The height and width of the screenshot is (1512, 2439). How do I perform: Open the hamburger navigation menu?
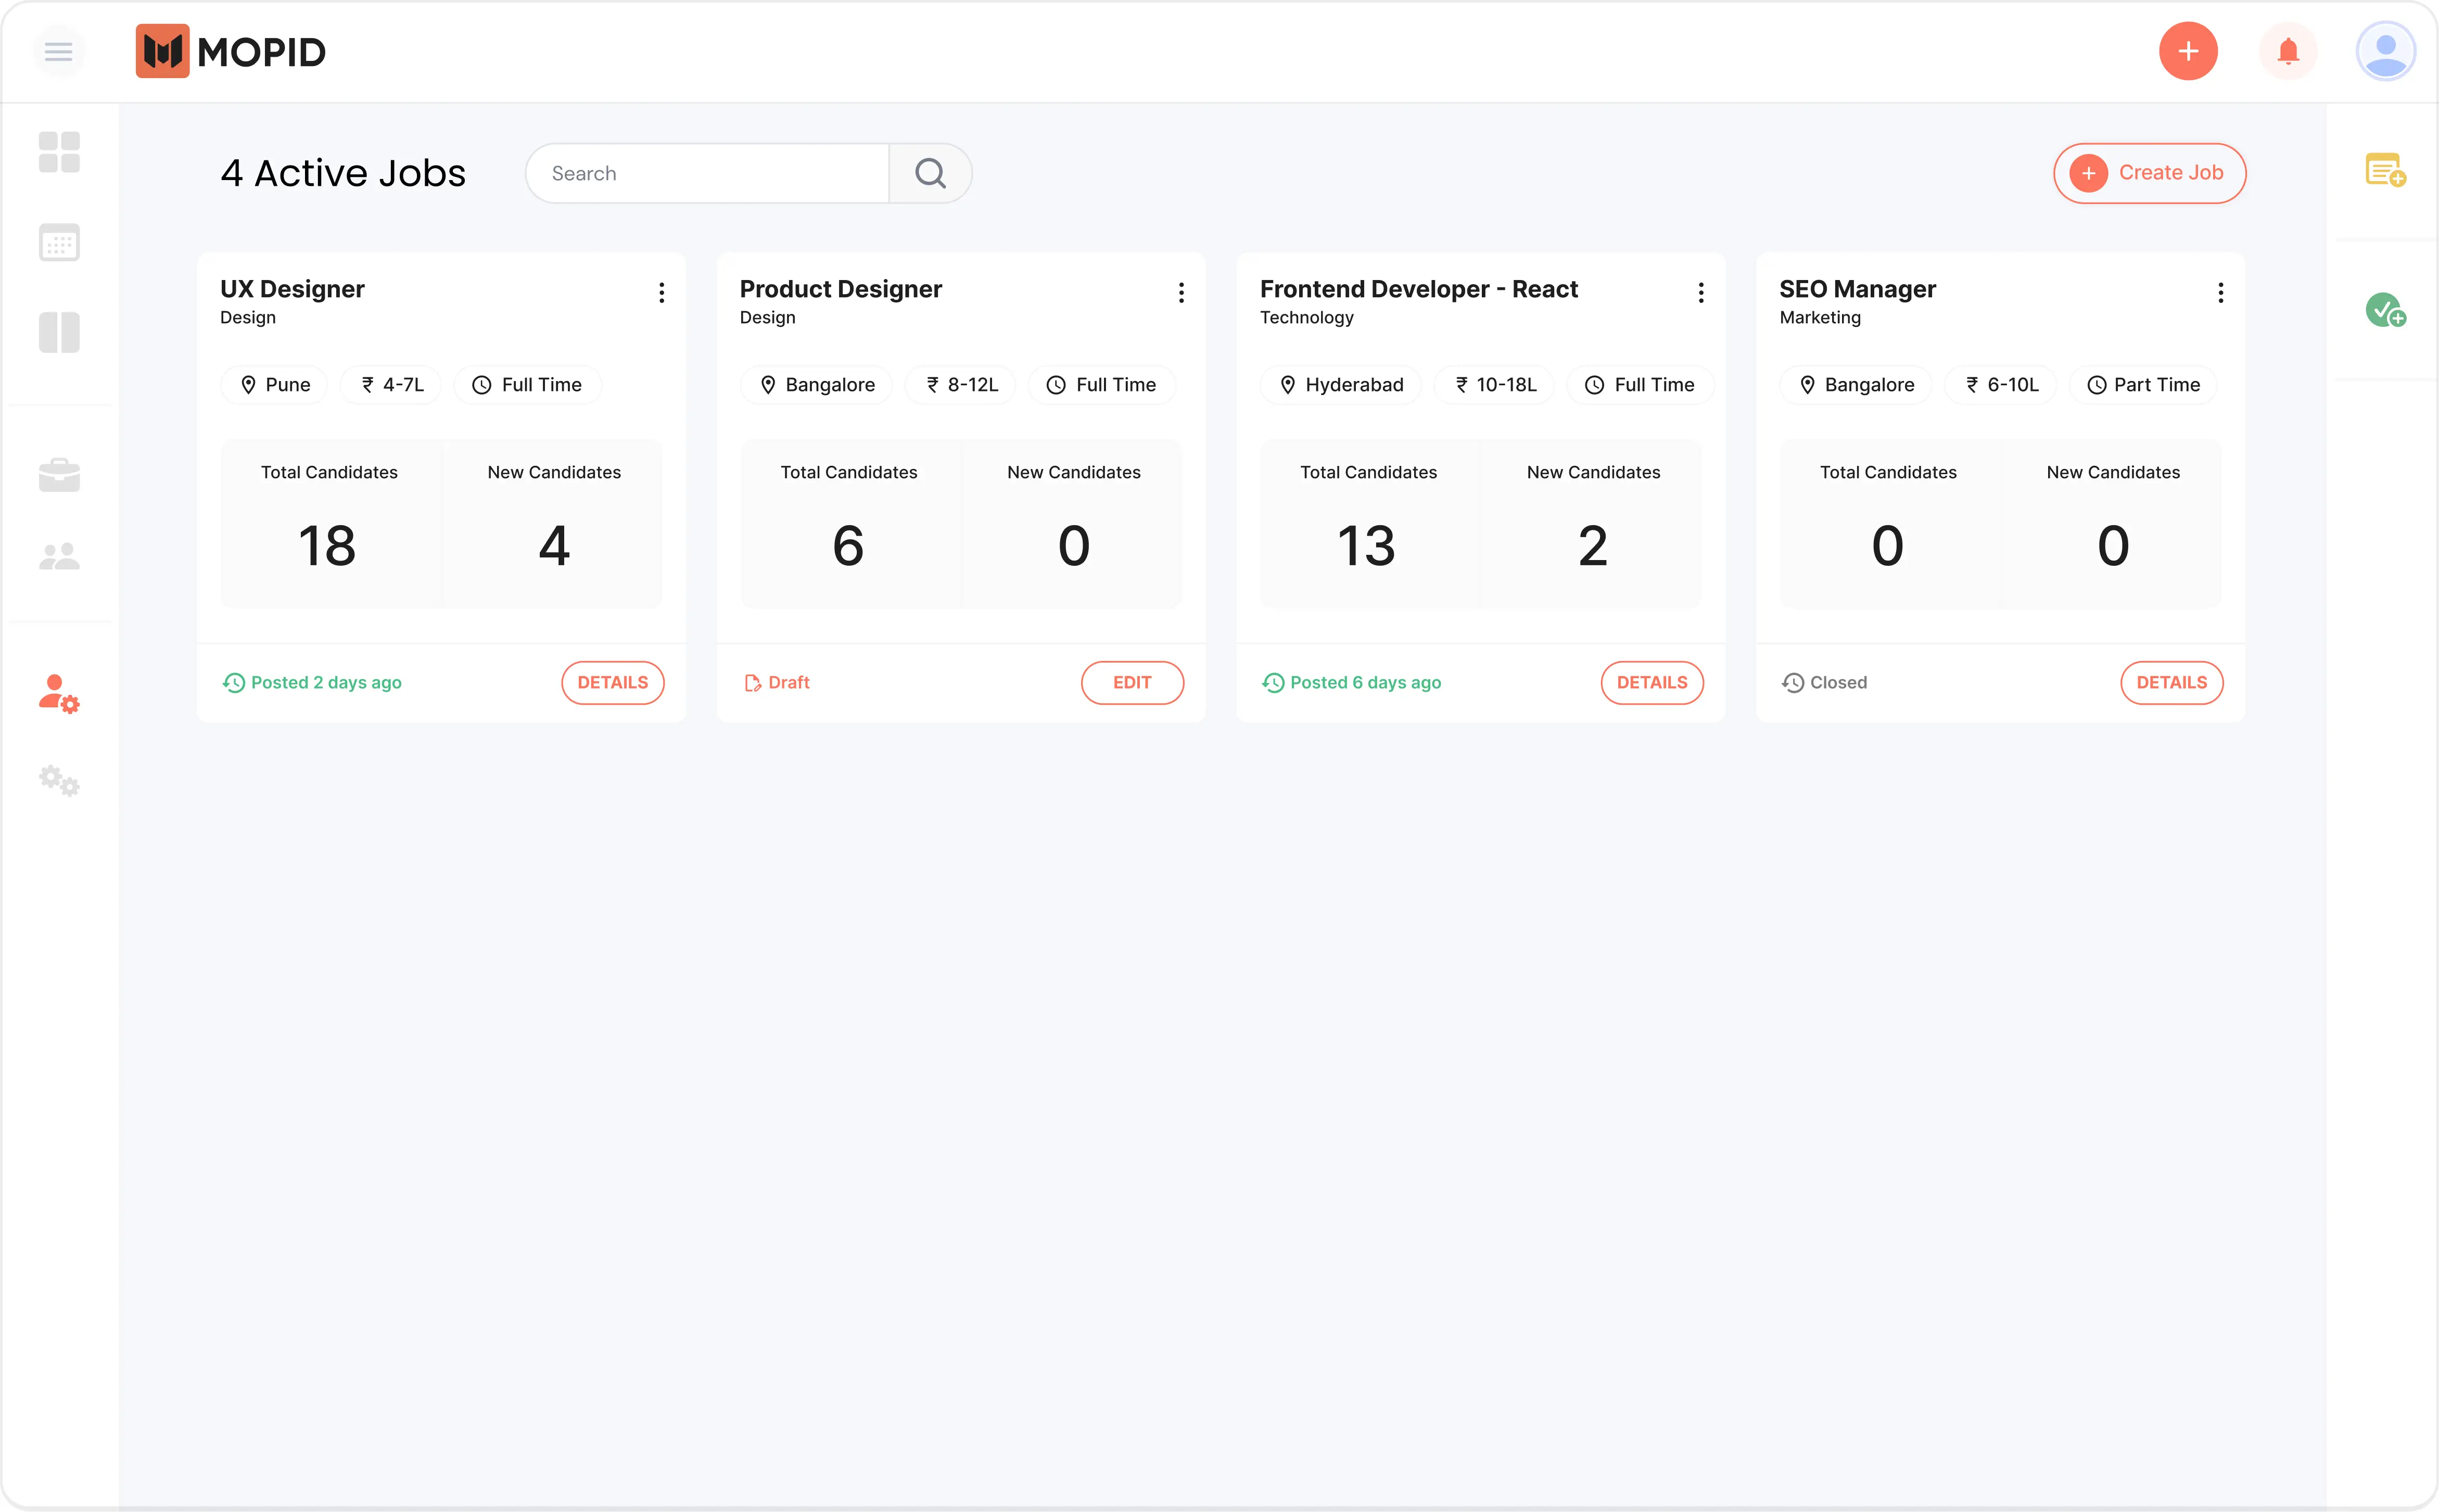(59, 51)
